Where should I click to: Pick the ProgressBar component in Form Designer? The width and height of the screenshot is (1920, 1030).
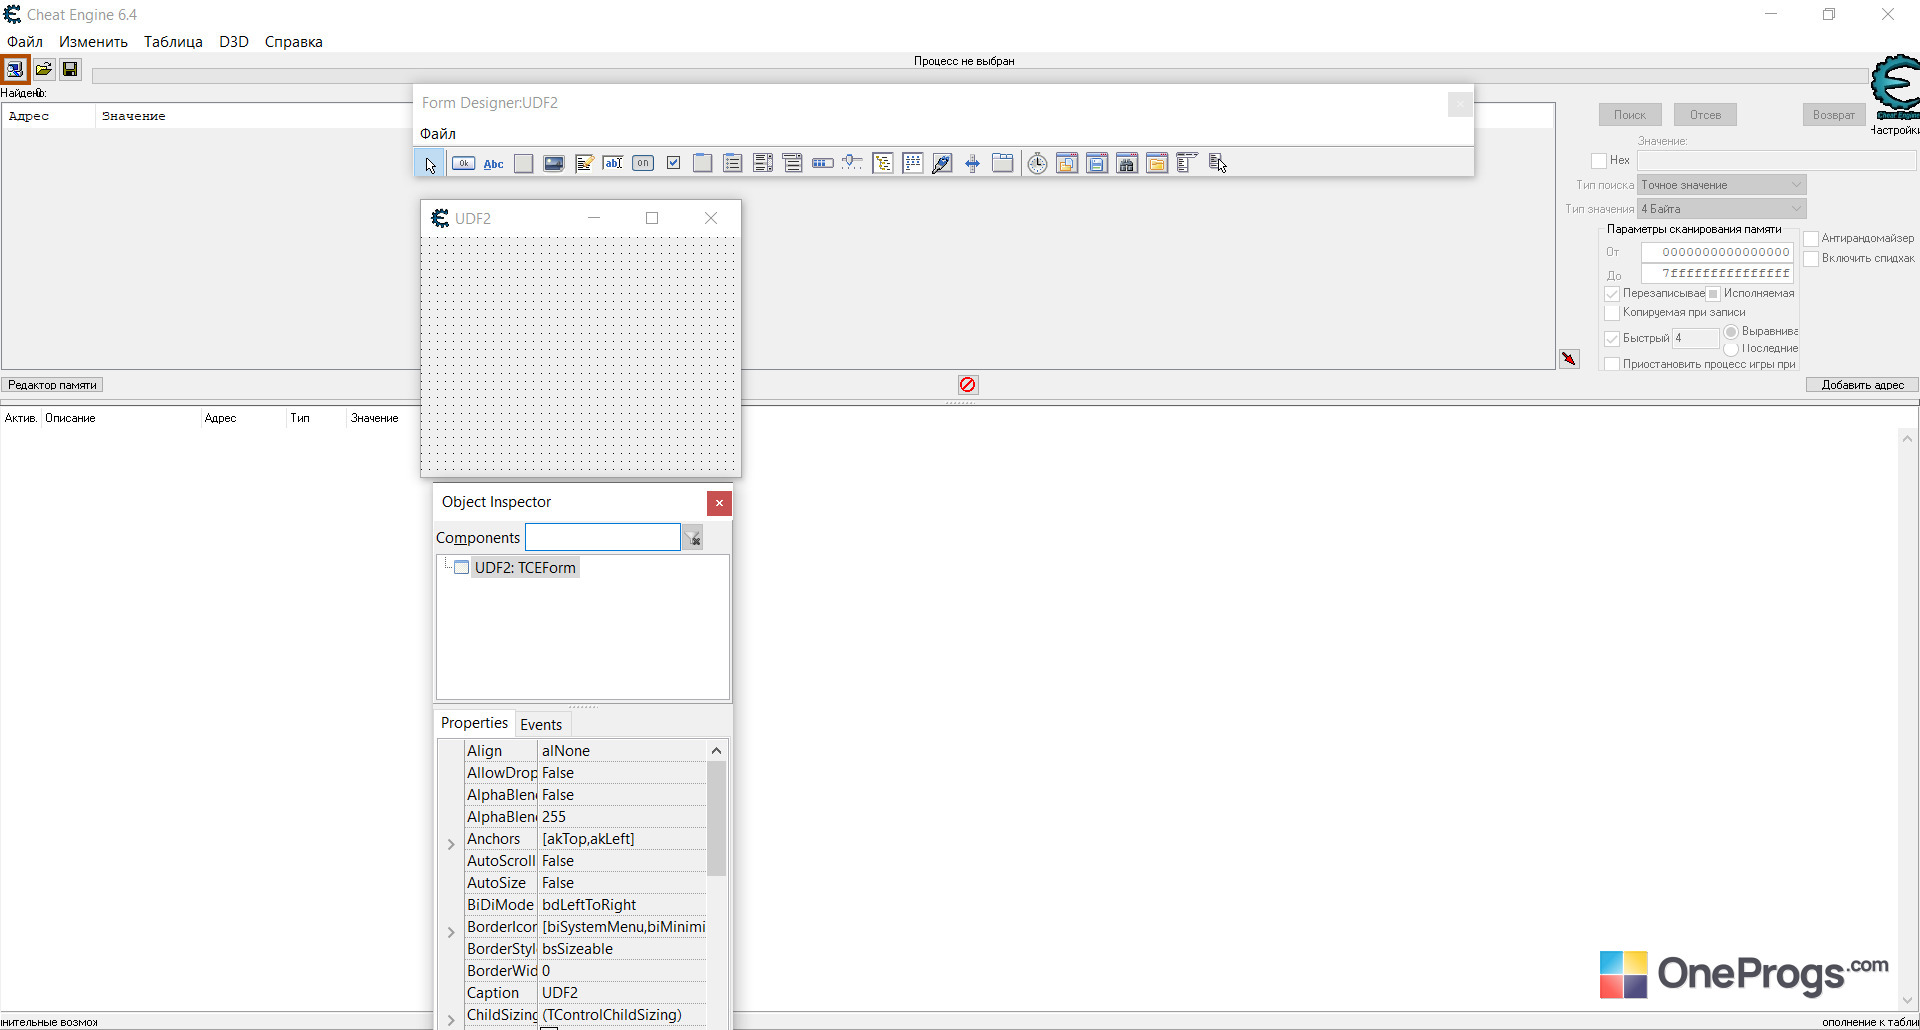click(823, 164)
